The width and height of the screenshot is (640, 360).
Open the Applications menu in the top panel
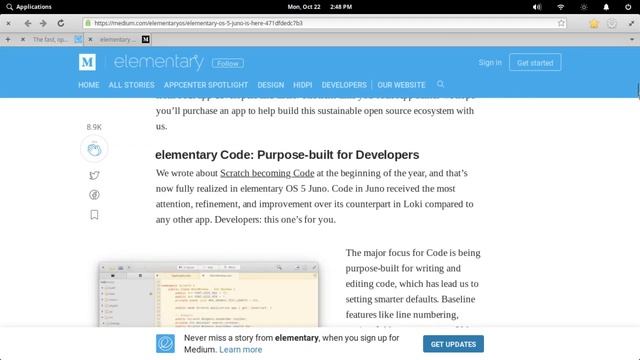[29, 7]
